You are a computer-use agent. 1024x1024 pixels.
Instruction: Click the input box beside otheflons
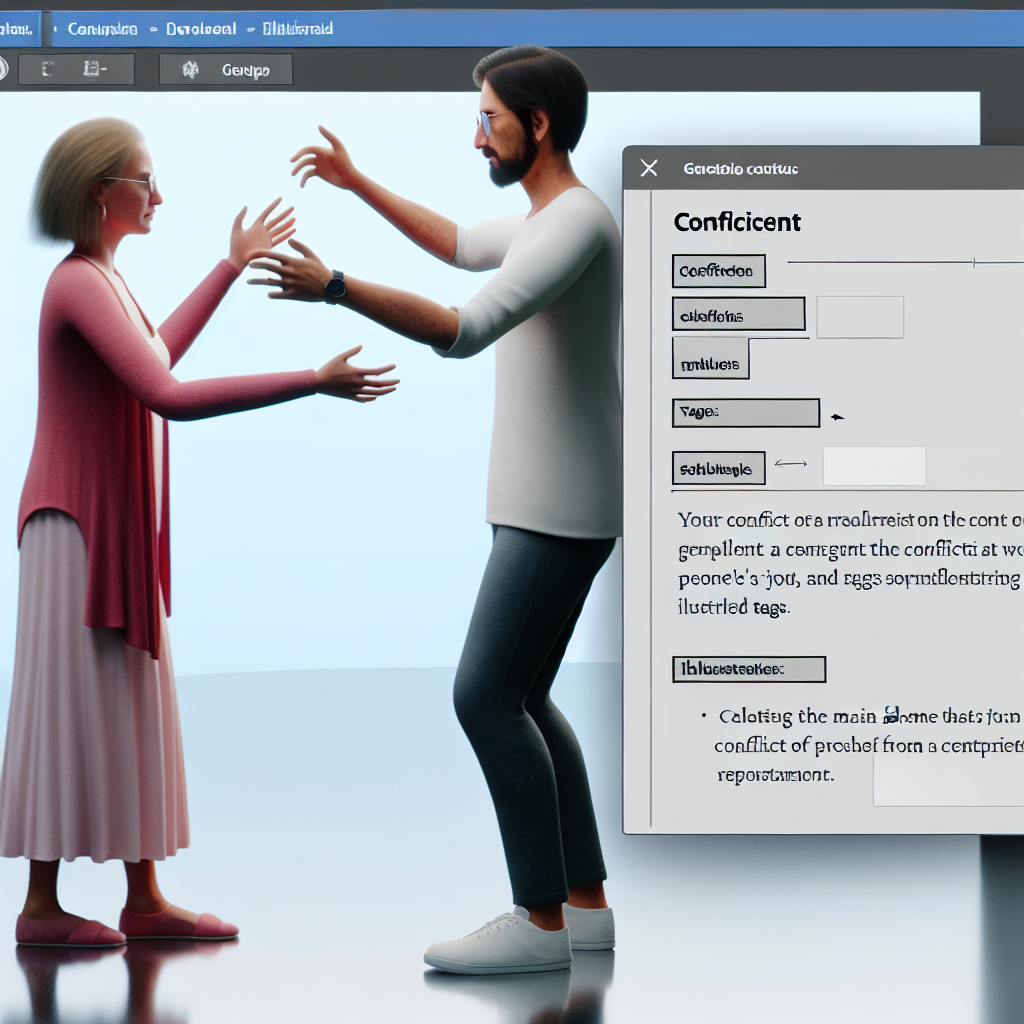[x=860, y=317]
